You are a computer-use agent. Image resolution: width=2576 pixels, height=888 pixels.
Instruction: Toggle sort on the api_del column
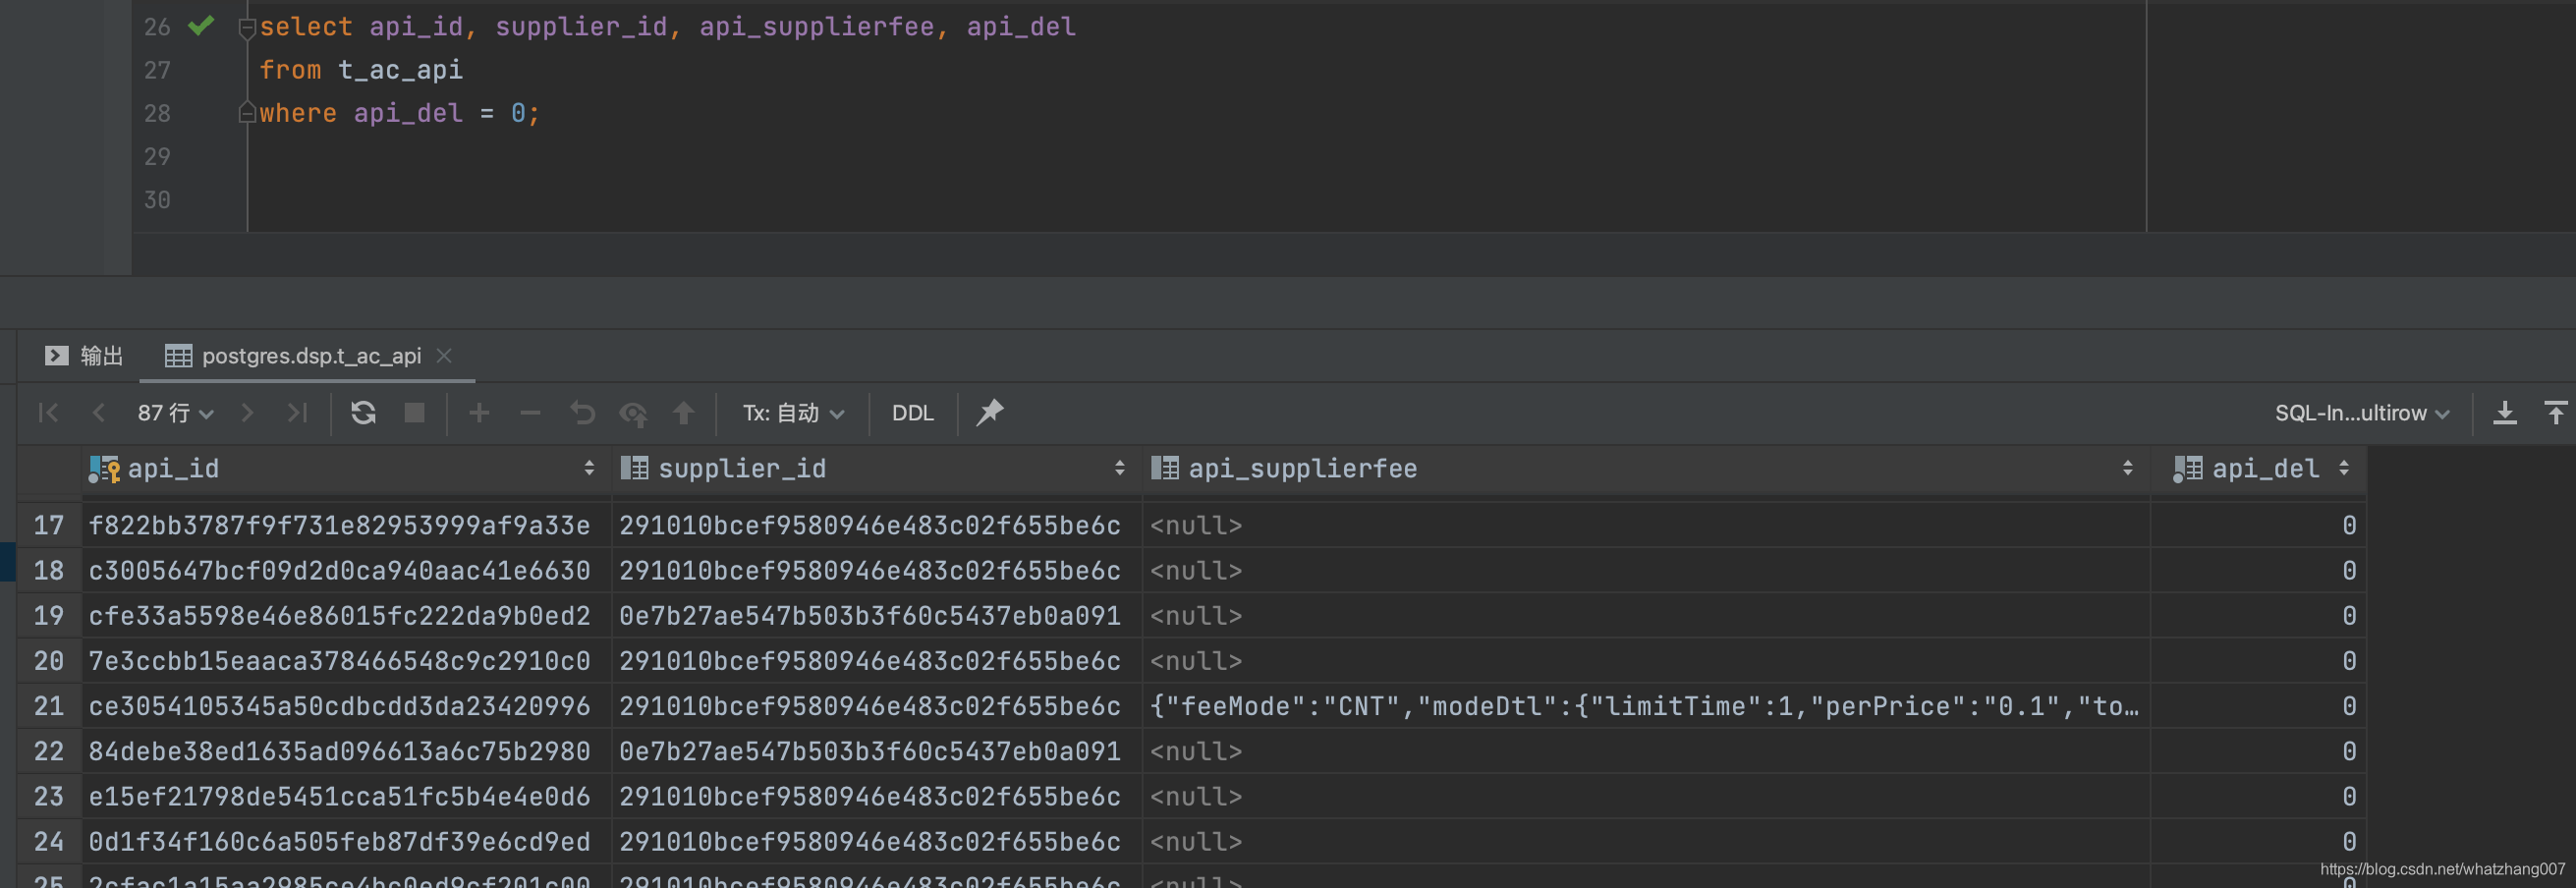tap(2346, 467)
